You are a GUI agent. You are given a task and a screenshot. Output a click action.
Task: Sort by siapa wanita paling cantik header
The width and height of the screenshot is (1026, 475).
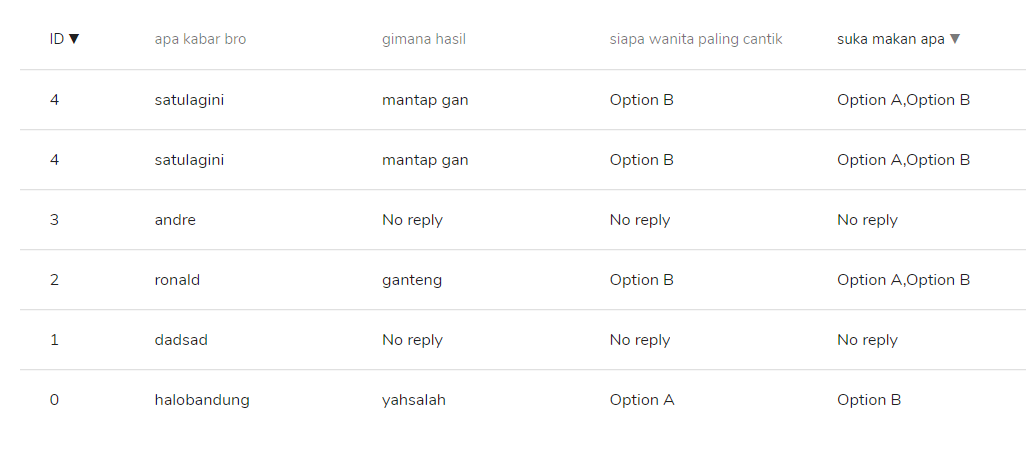point(696,39)
